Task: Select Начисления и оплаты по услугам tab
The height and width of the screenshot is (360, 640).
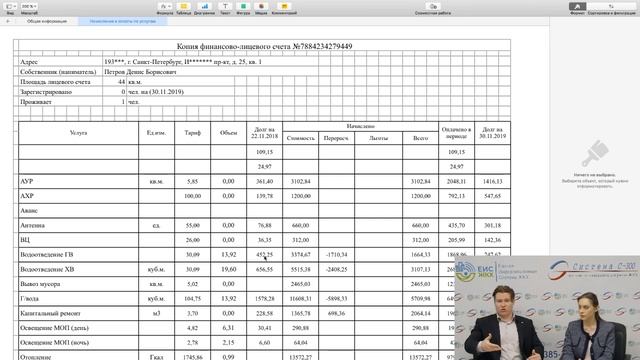Action: 123,21
